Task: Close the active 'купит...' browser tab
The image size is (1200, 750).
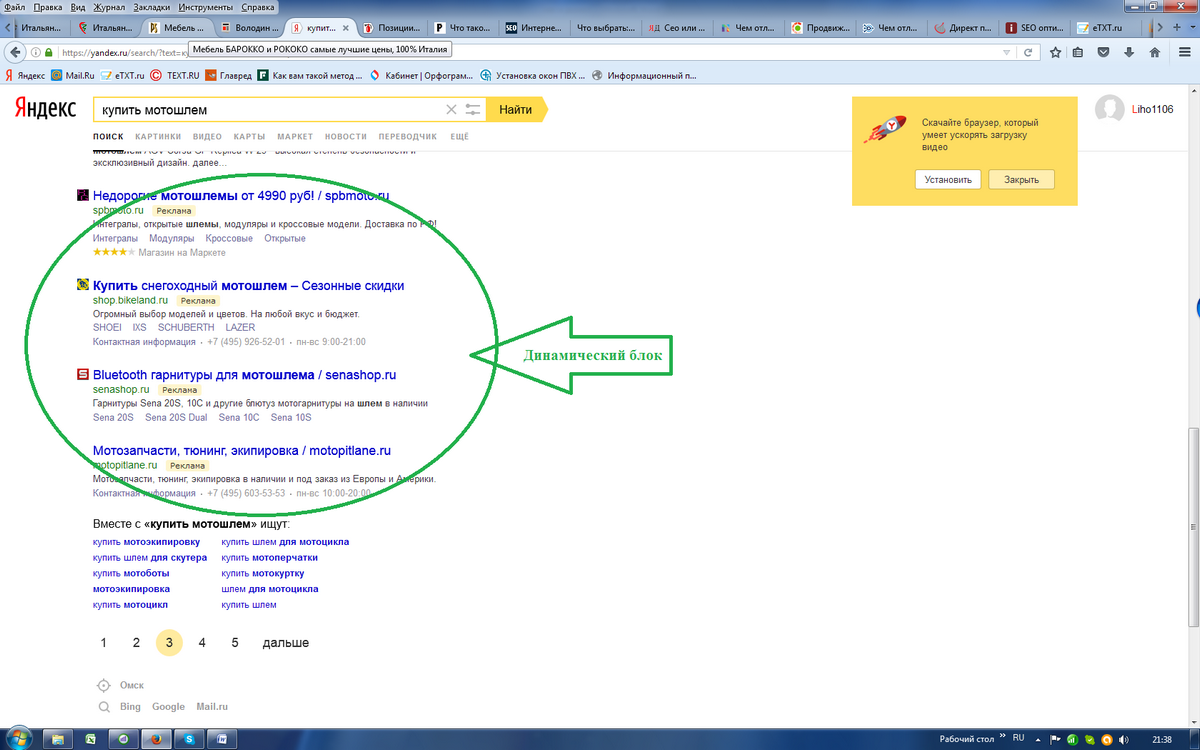Action: pos(346,28)
